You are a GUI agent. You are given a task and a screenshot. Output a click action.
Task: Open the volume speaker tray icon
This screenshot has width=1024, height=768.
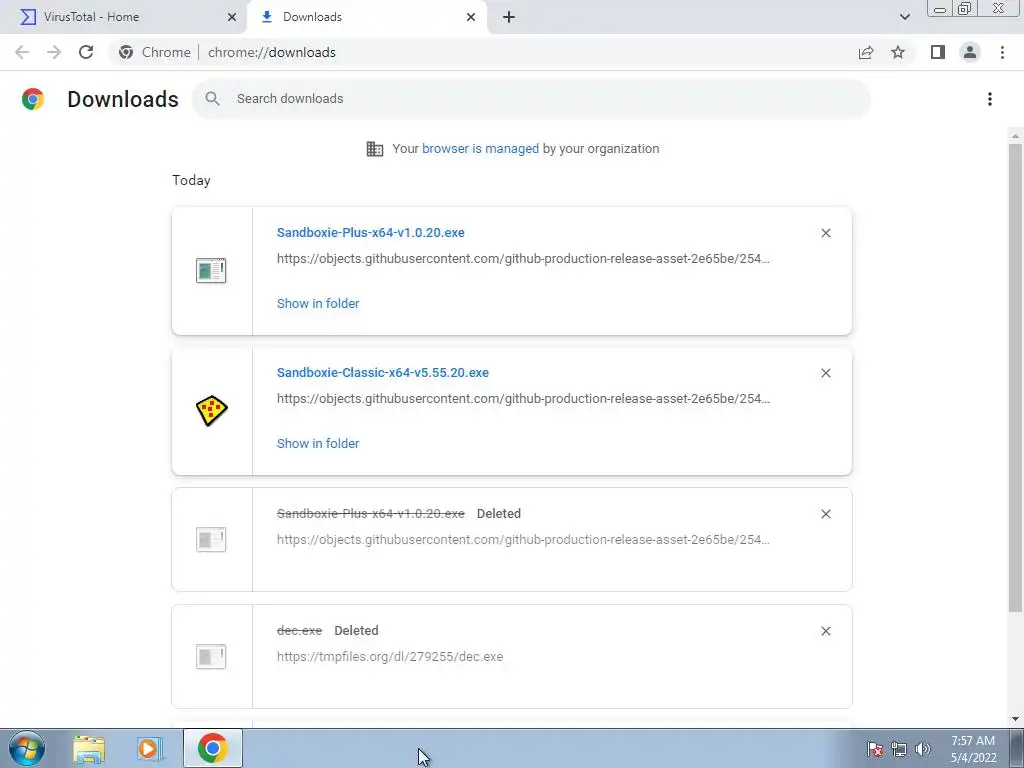[923, 749]
